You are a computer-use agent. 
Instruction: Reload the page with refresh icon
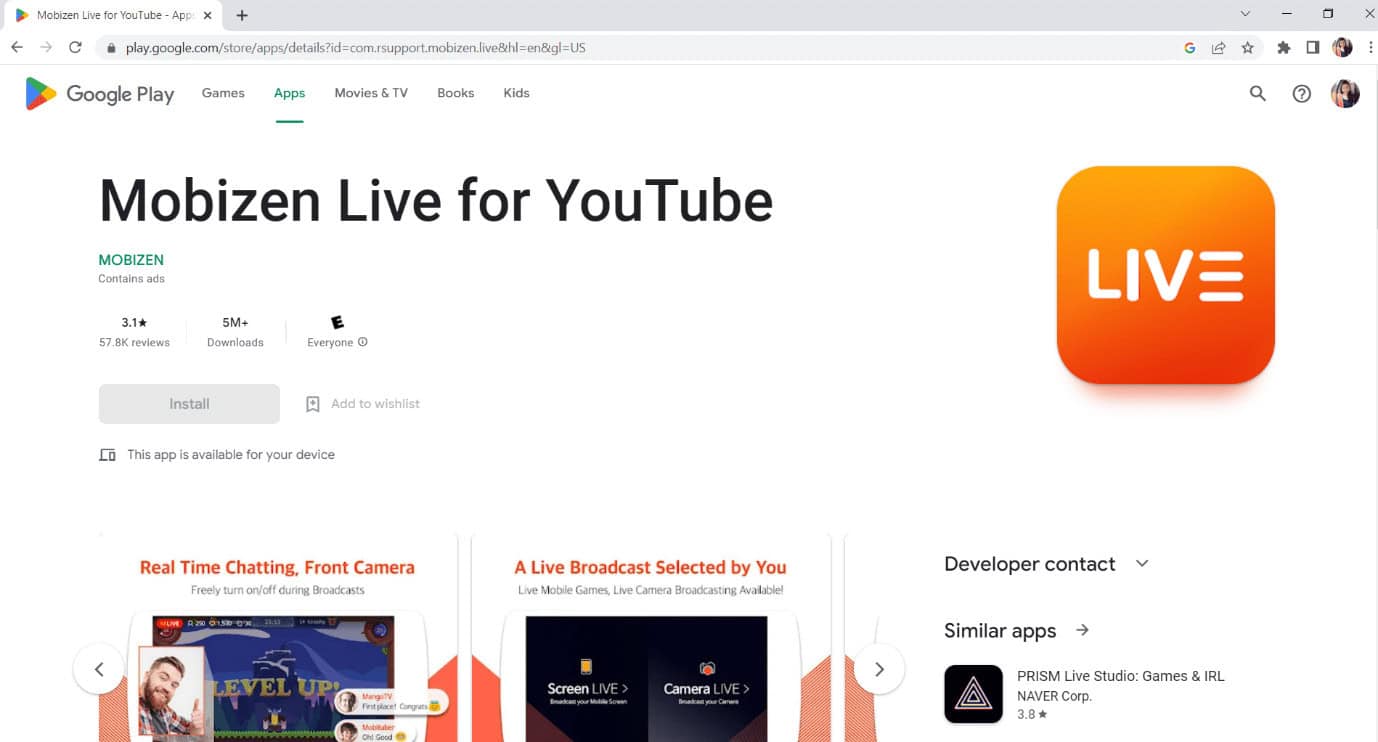pos(76,47)
